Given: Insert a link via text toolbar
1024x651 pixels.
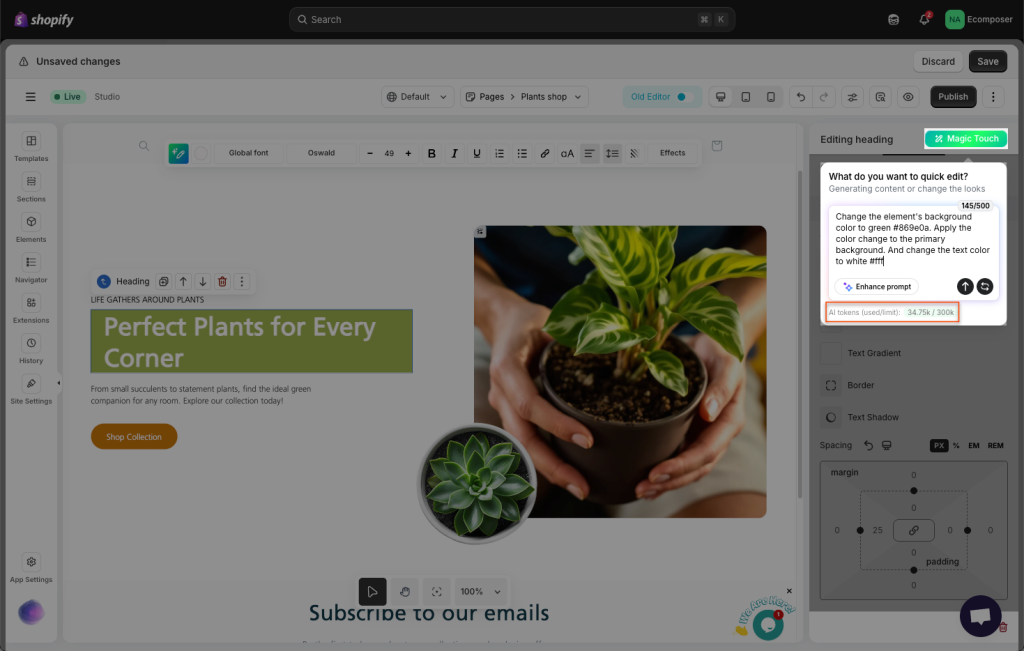Looking at the screenshot, I should [x=545, y=153].
